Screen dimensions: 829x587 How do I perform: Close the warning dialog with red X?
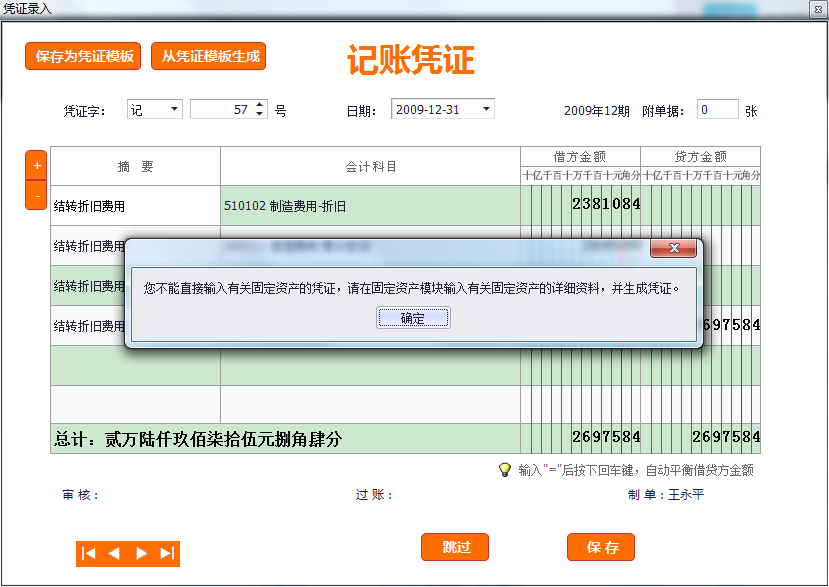(673, 248)
